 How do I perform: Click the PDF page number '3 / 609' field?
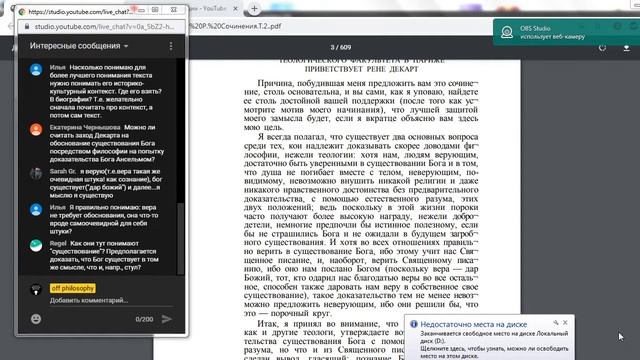tap(340, 47)
